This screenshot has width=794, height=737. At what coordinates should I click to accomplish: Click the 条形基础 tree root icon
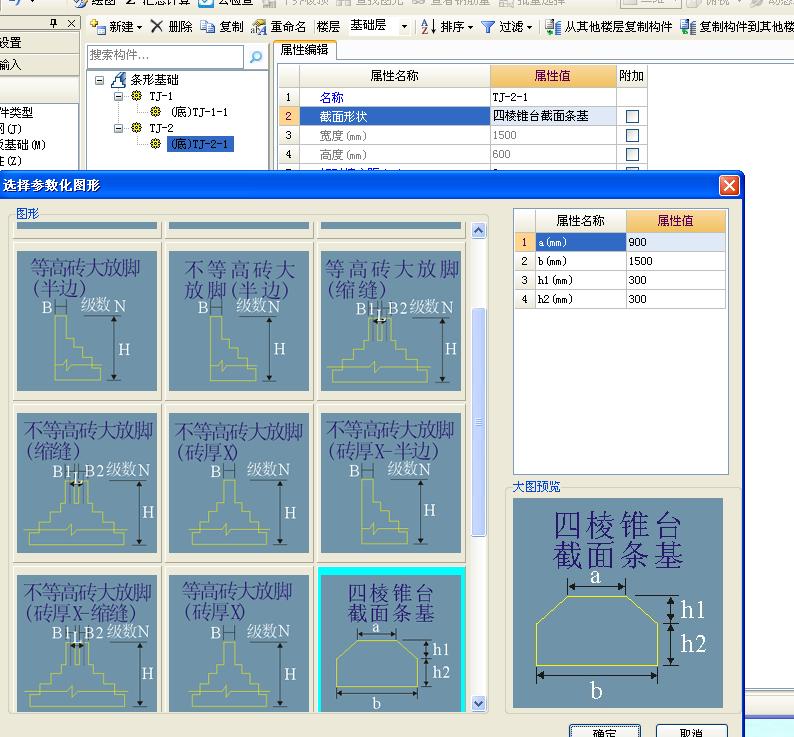pos(118,80)
